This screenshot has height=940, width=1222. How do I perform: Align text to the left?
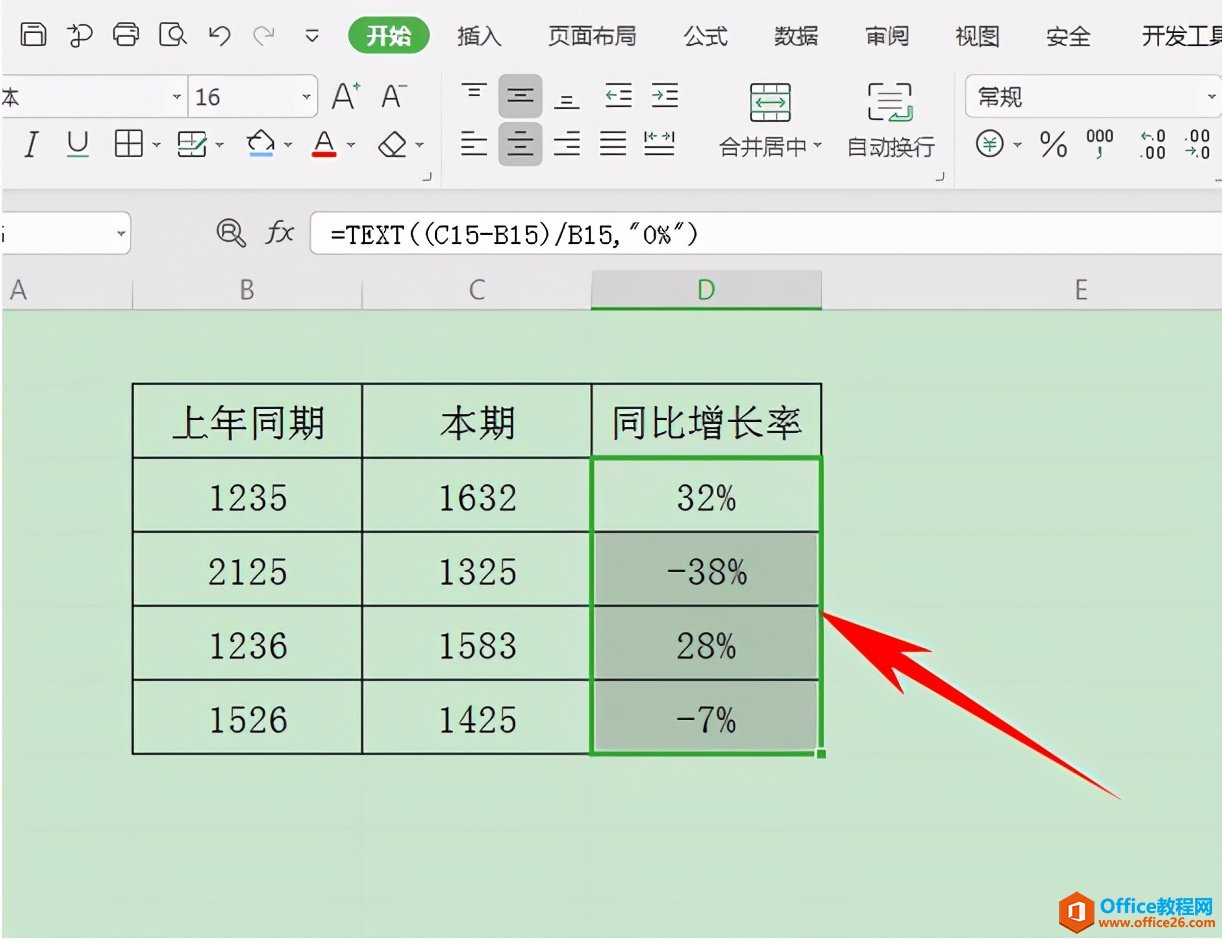474,145
